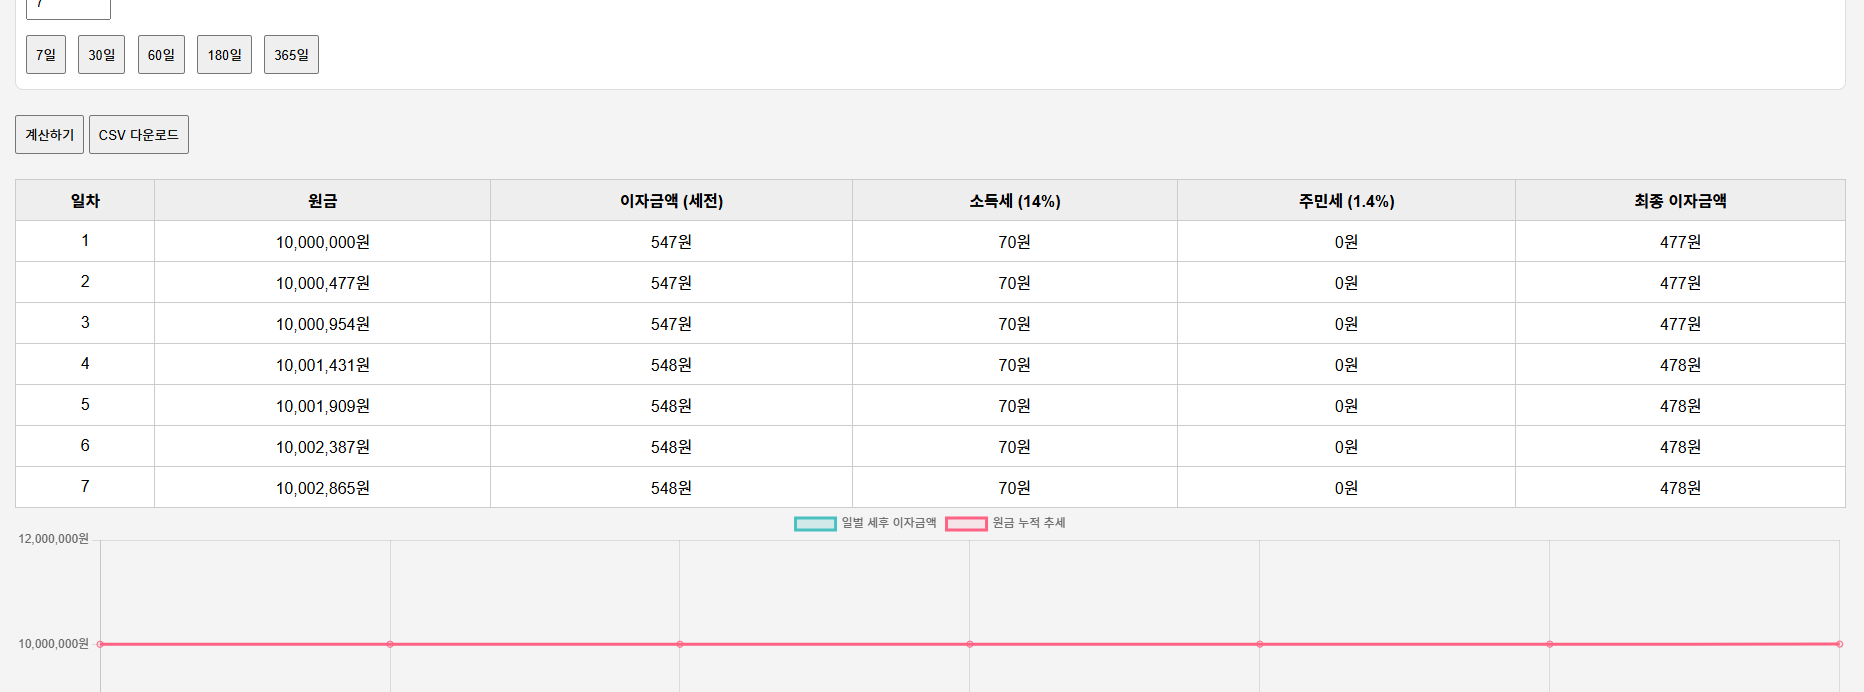Select the 10,001,909원 principal cell

tap(322, 406)
